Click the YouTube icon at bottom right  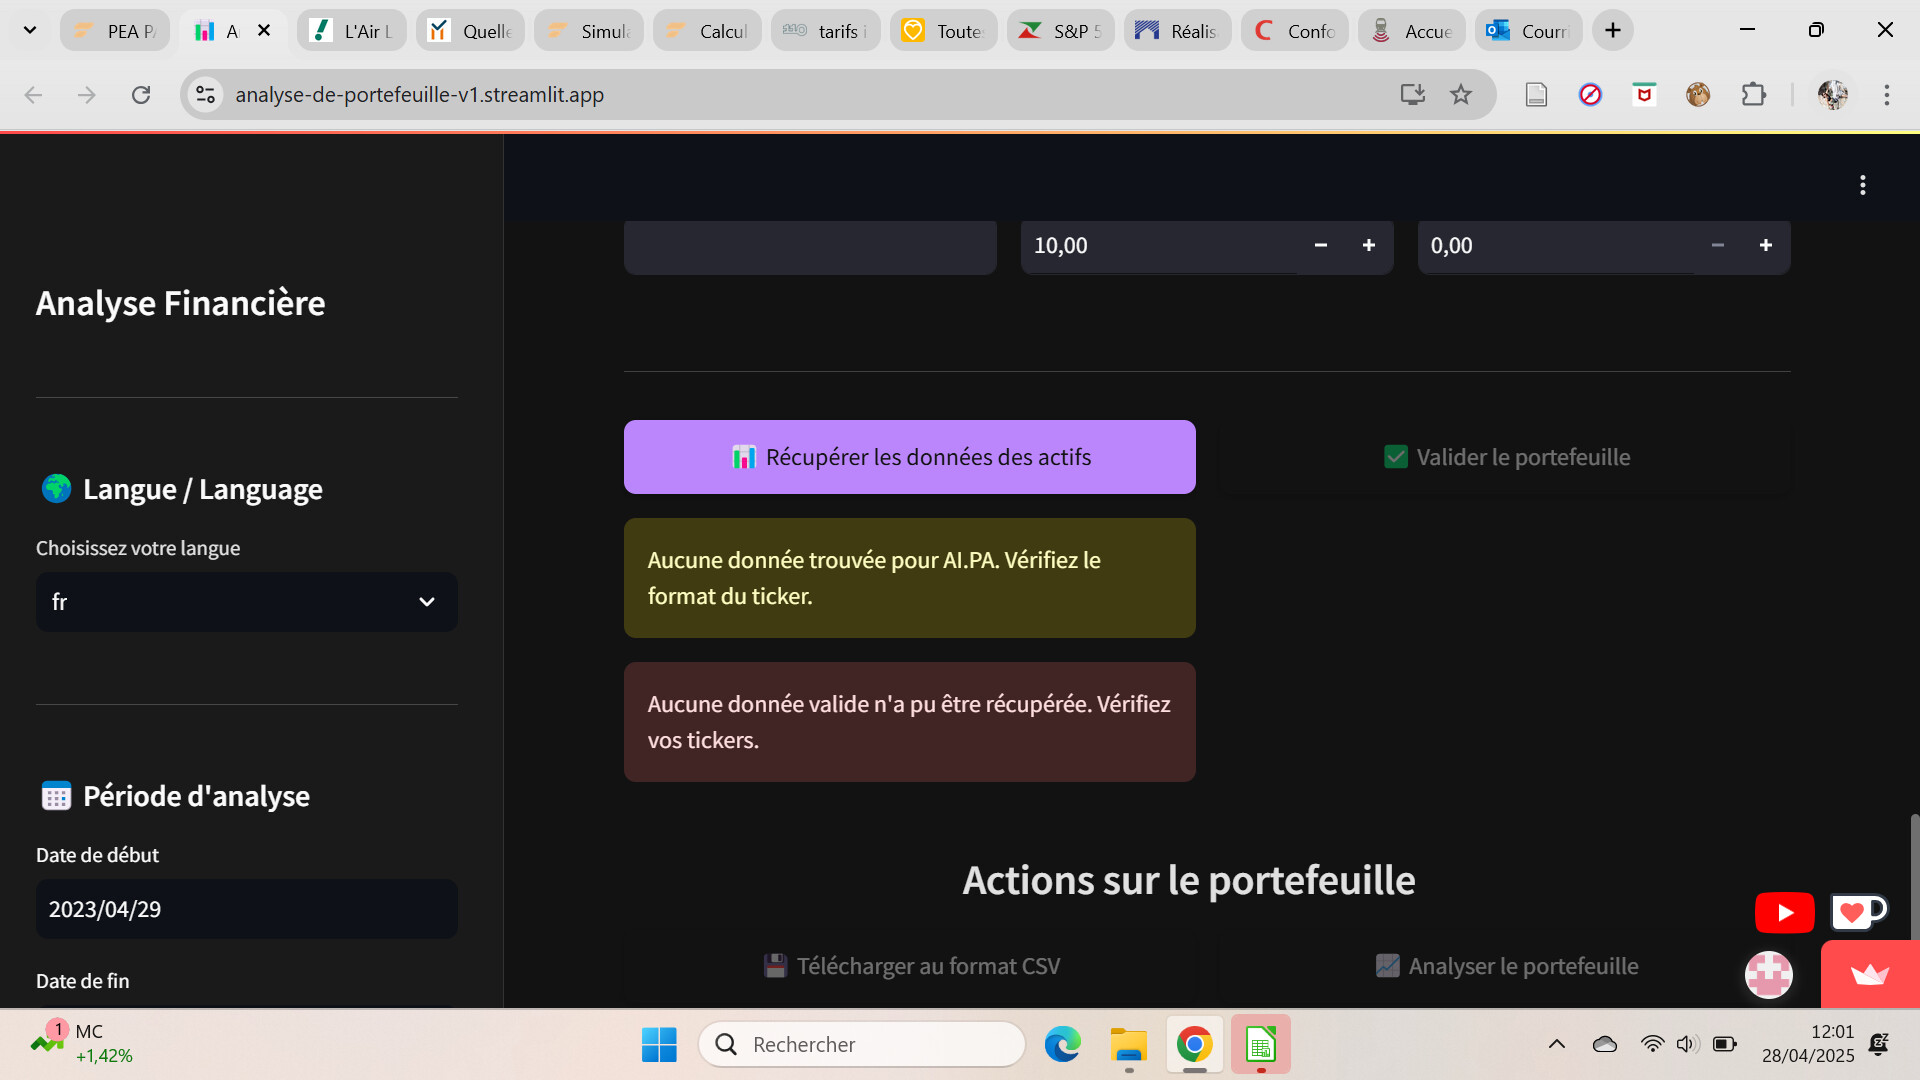click(x=1784, y=912)
